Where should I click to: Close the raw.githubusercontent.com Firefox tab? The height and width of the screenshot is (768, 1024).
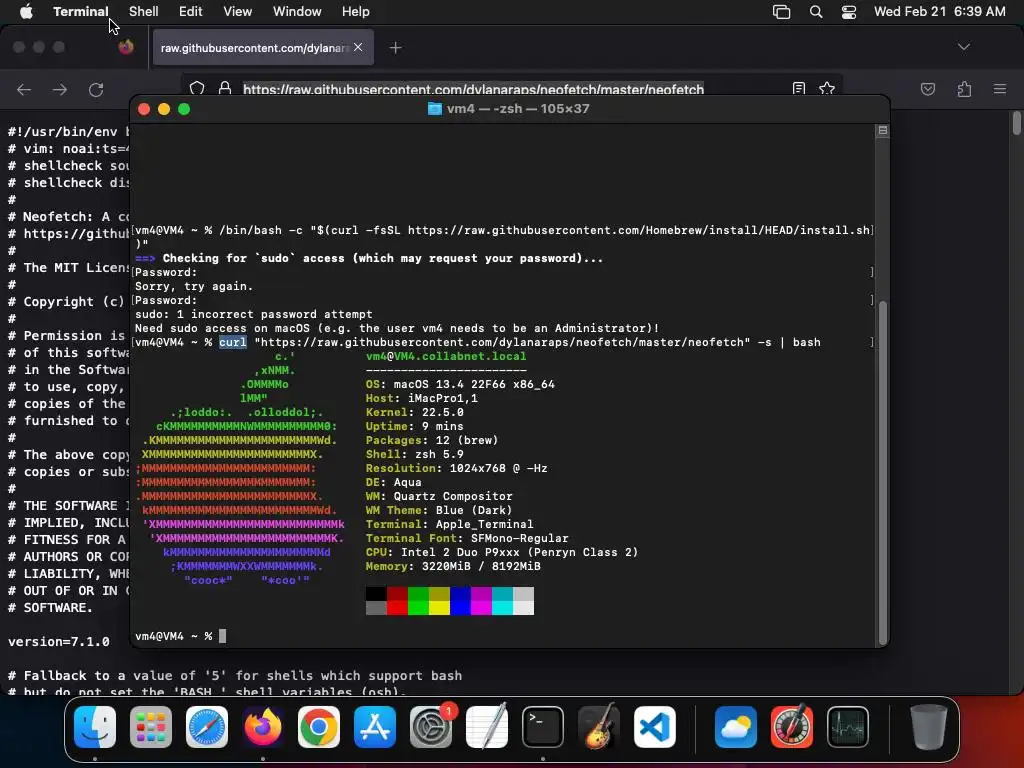tap(358, 47)
